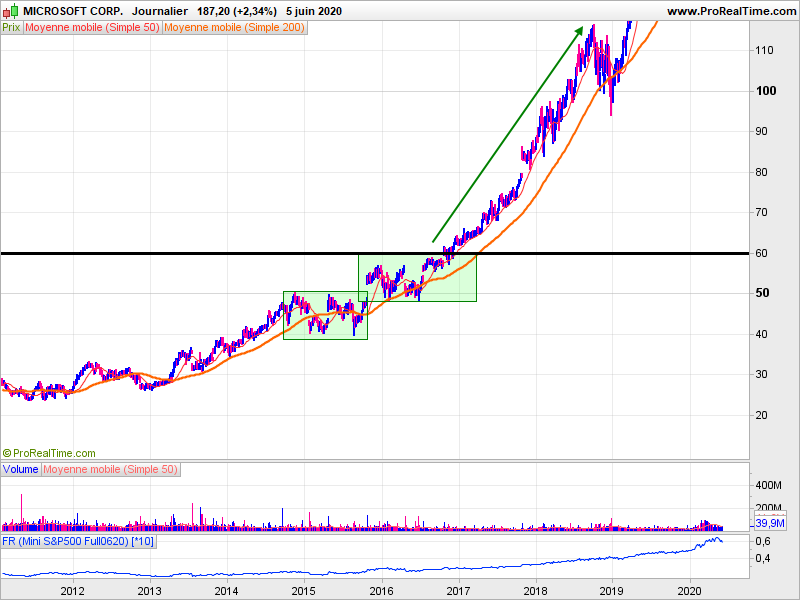Screen dimensions: 800x600
Task: Open Moyenne mobile (Simple 50) price indicator label
Action: pos(92,28)
